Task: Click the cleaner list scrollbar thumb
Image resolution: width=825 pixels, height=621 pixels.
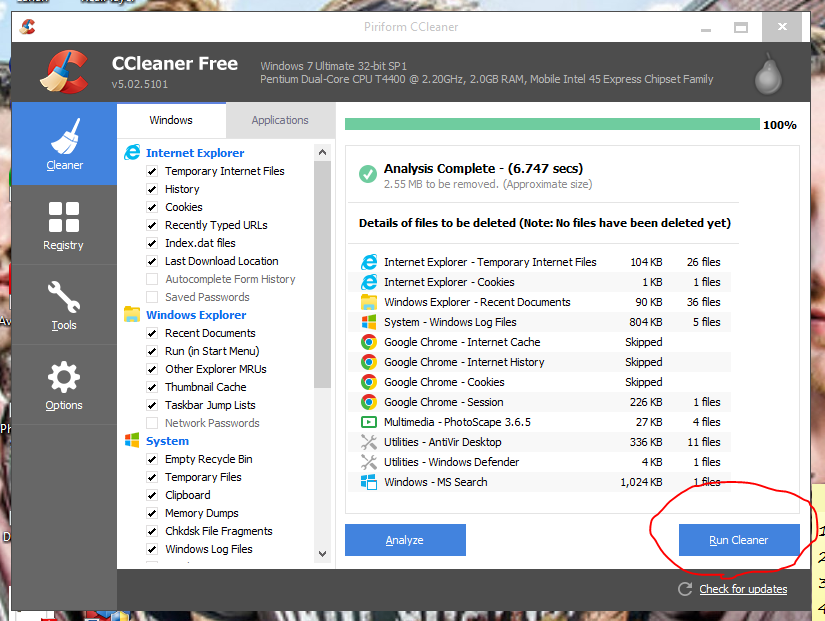Action: tap(323, 275)
